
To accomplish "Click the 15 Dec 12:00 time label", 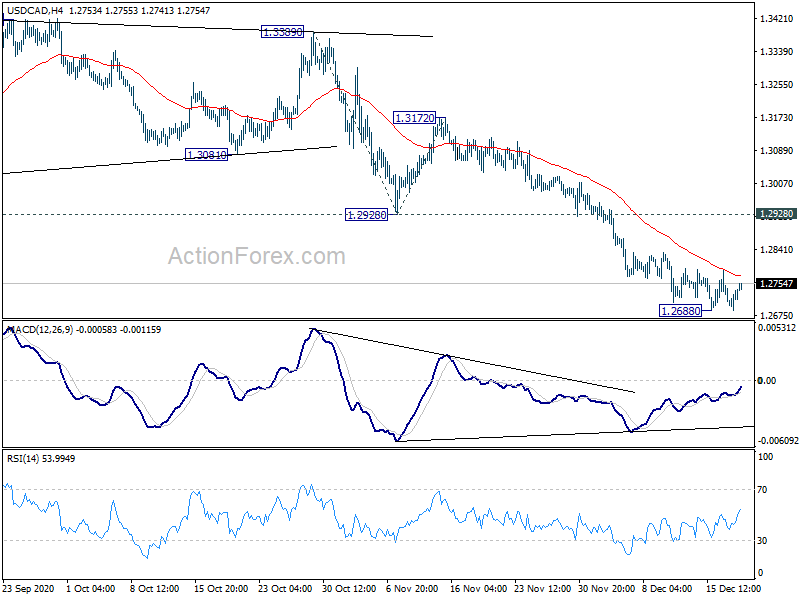I will click(733, 588).
